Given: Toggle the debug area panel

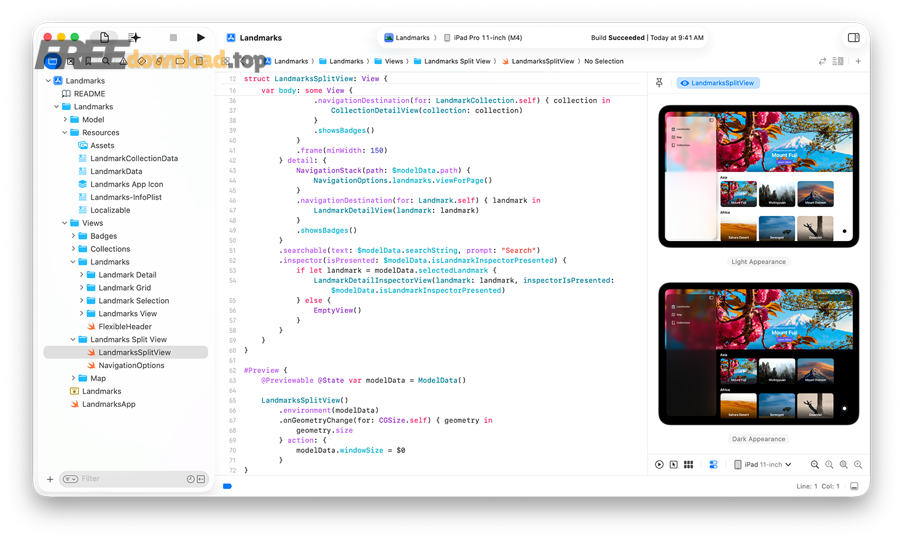Looking at the screenshot, I should click(854, 486).
